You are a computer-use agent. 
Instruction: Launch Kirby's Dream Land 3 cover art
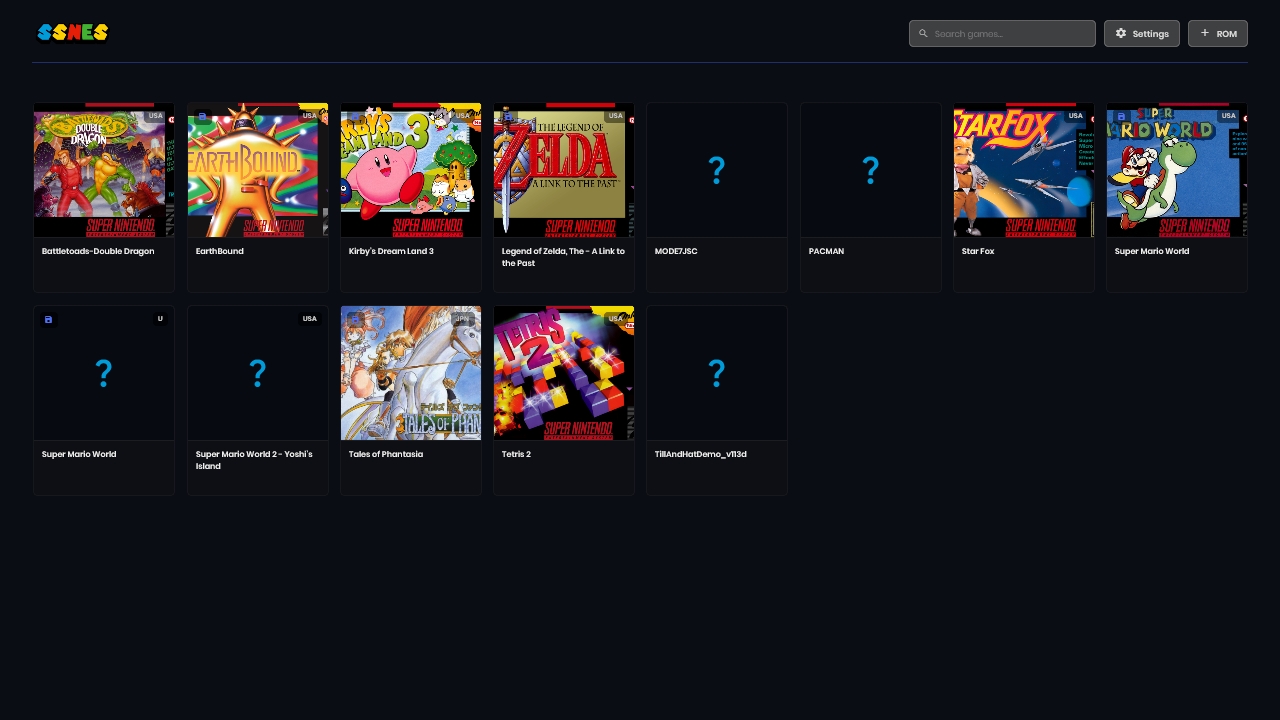pos(410,171)
